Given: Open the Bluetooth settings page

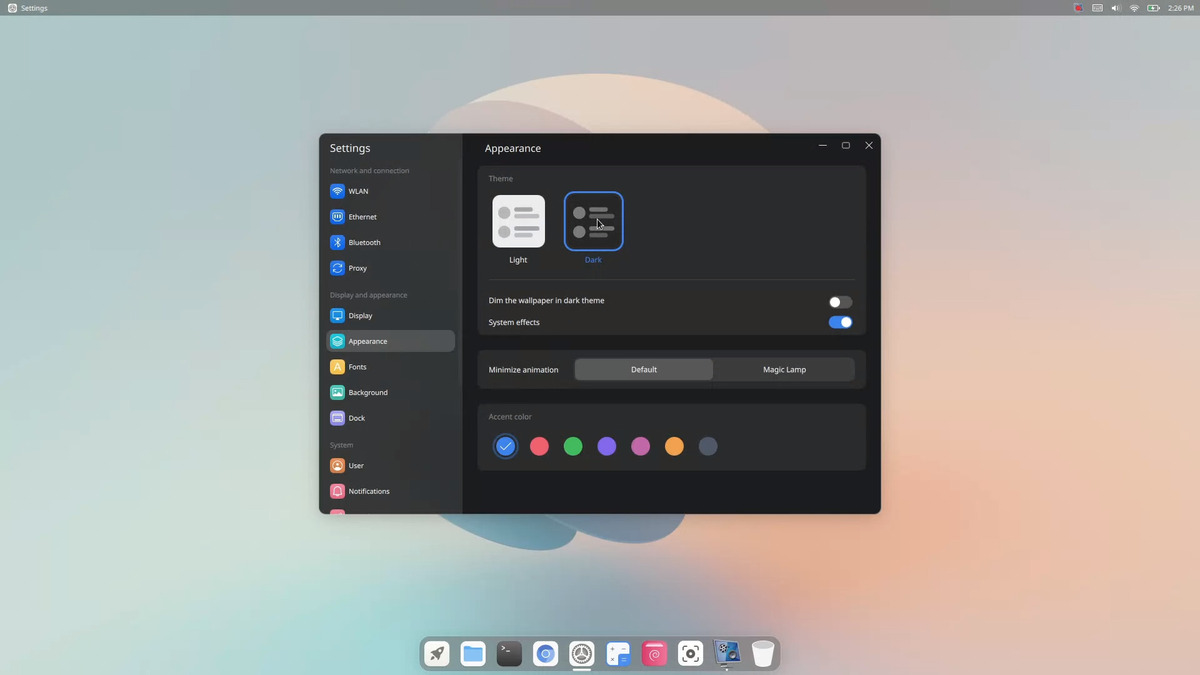Looking at the screenshot, I should click(390, 243).
